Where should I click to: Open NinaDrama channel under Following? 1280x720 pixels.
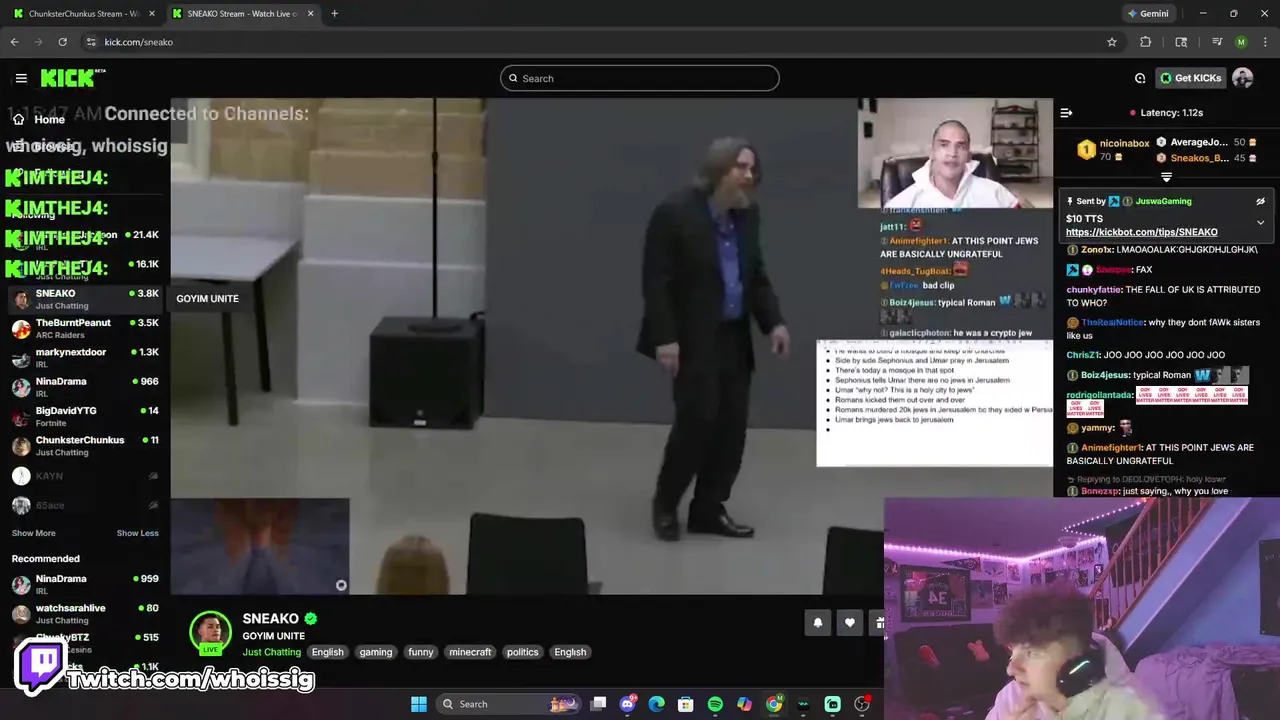click(85, 387)
